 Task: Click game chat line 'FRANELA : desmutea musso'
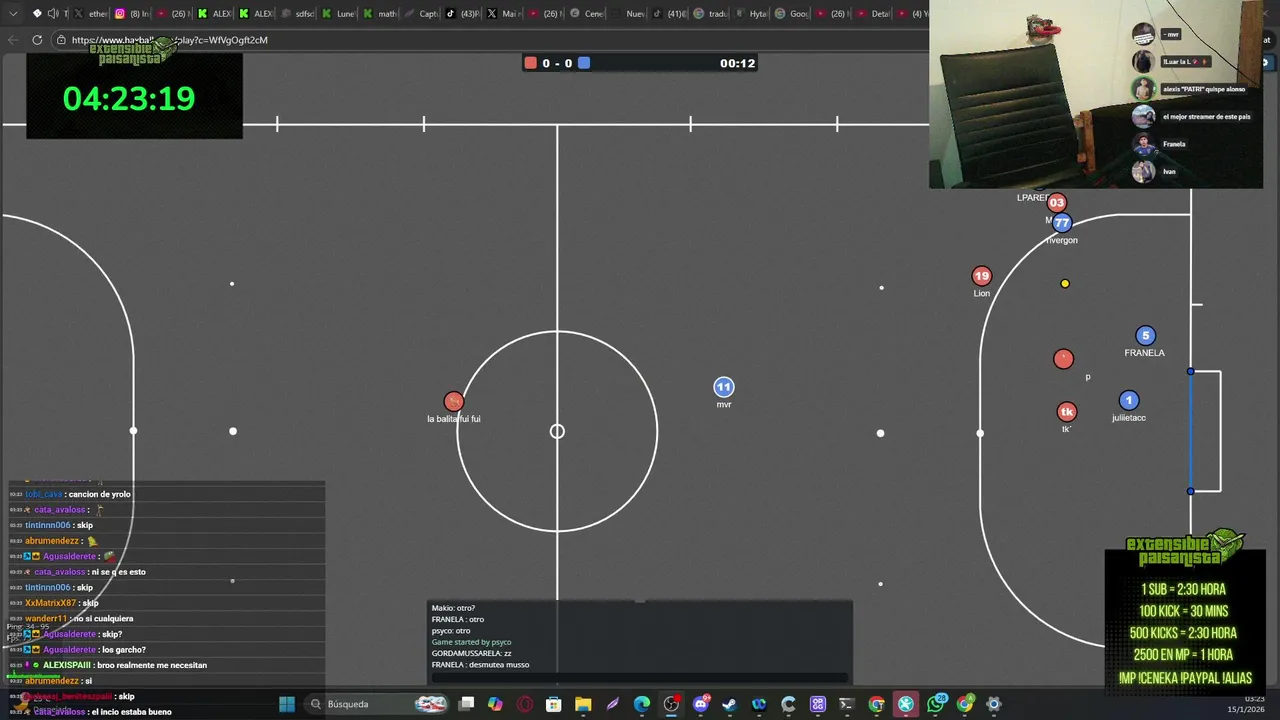pos(480,665)
